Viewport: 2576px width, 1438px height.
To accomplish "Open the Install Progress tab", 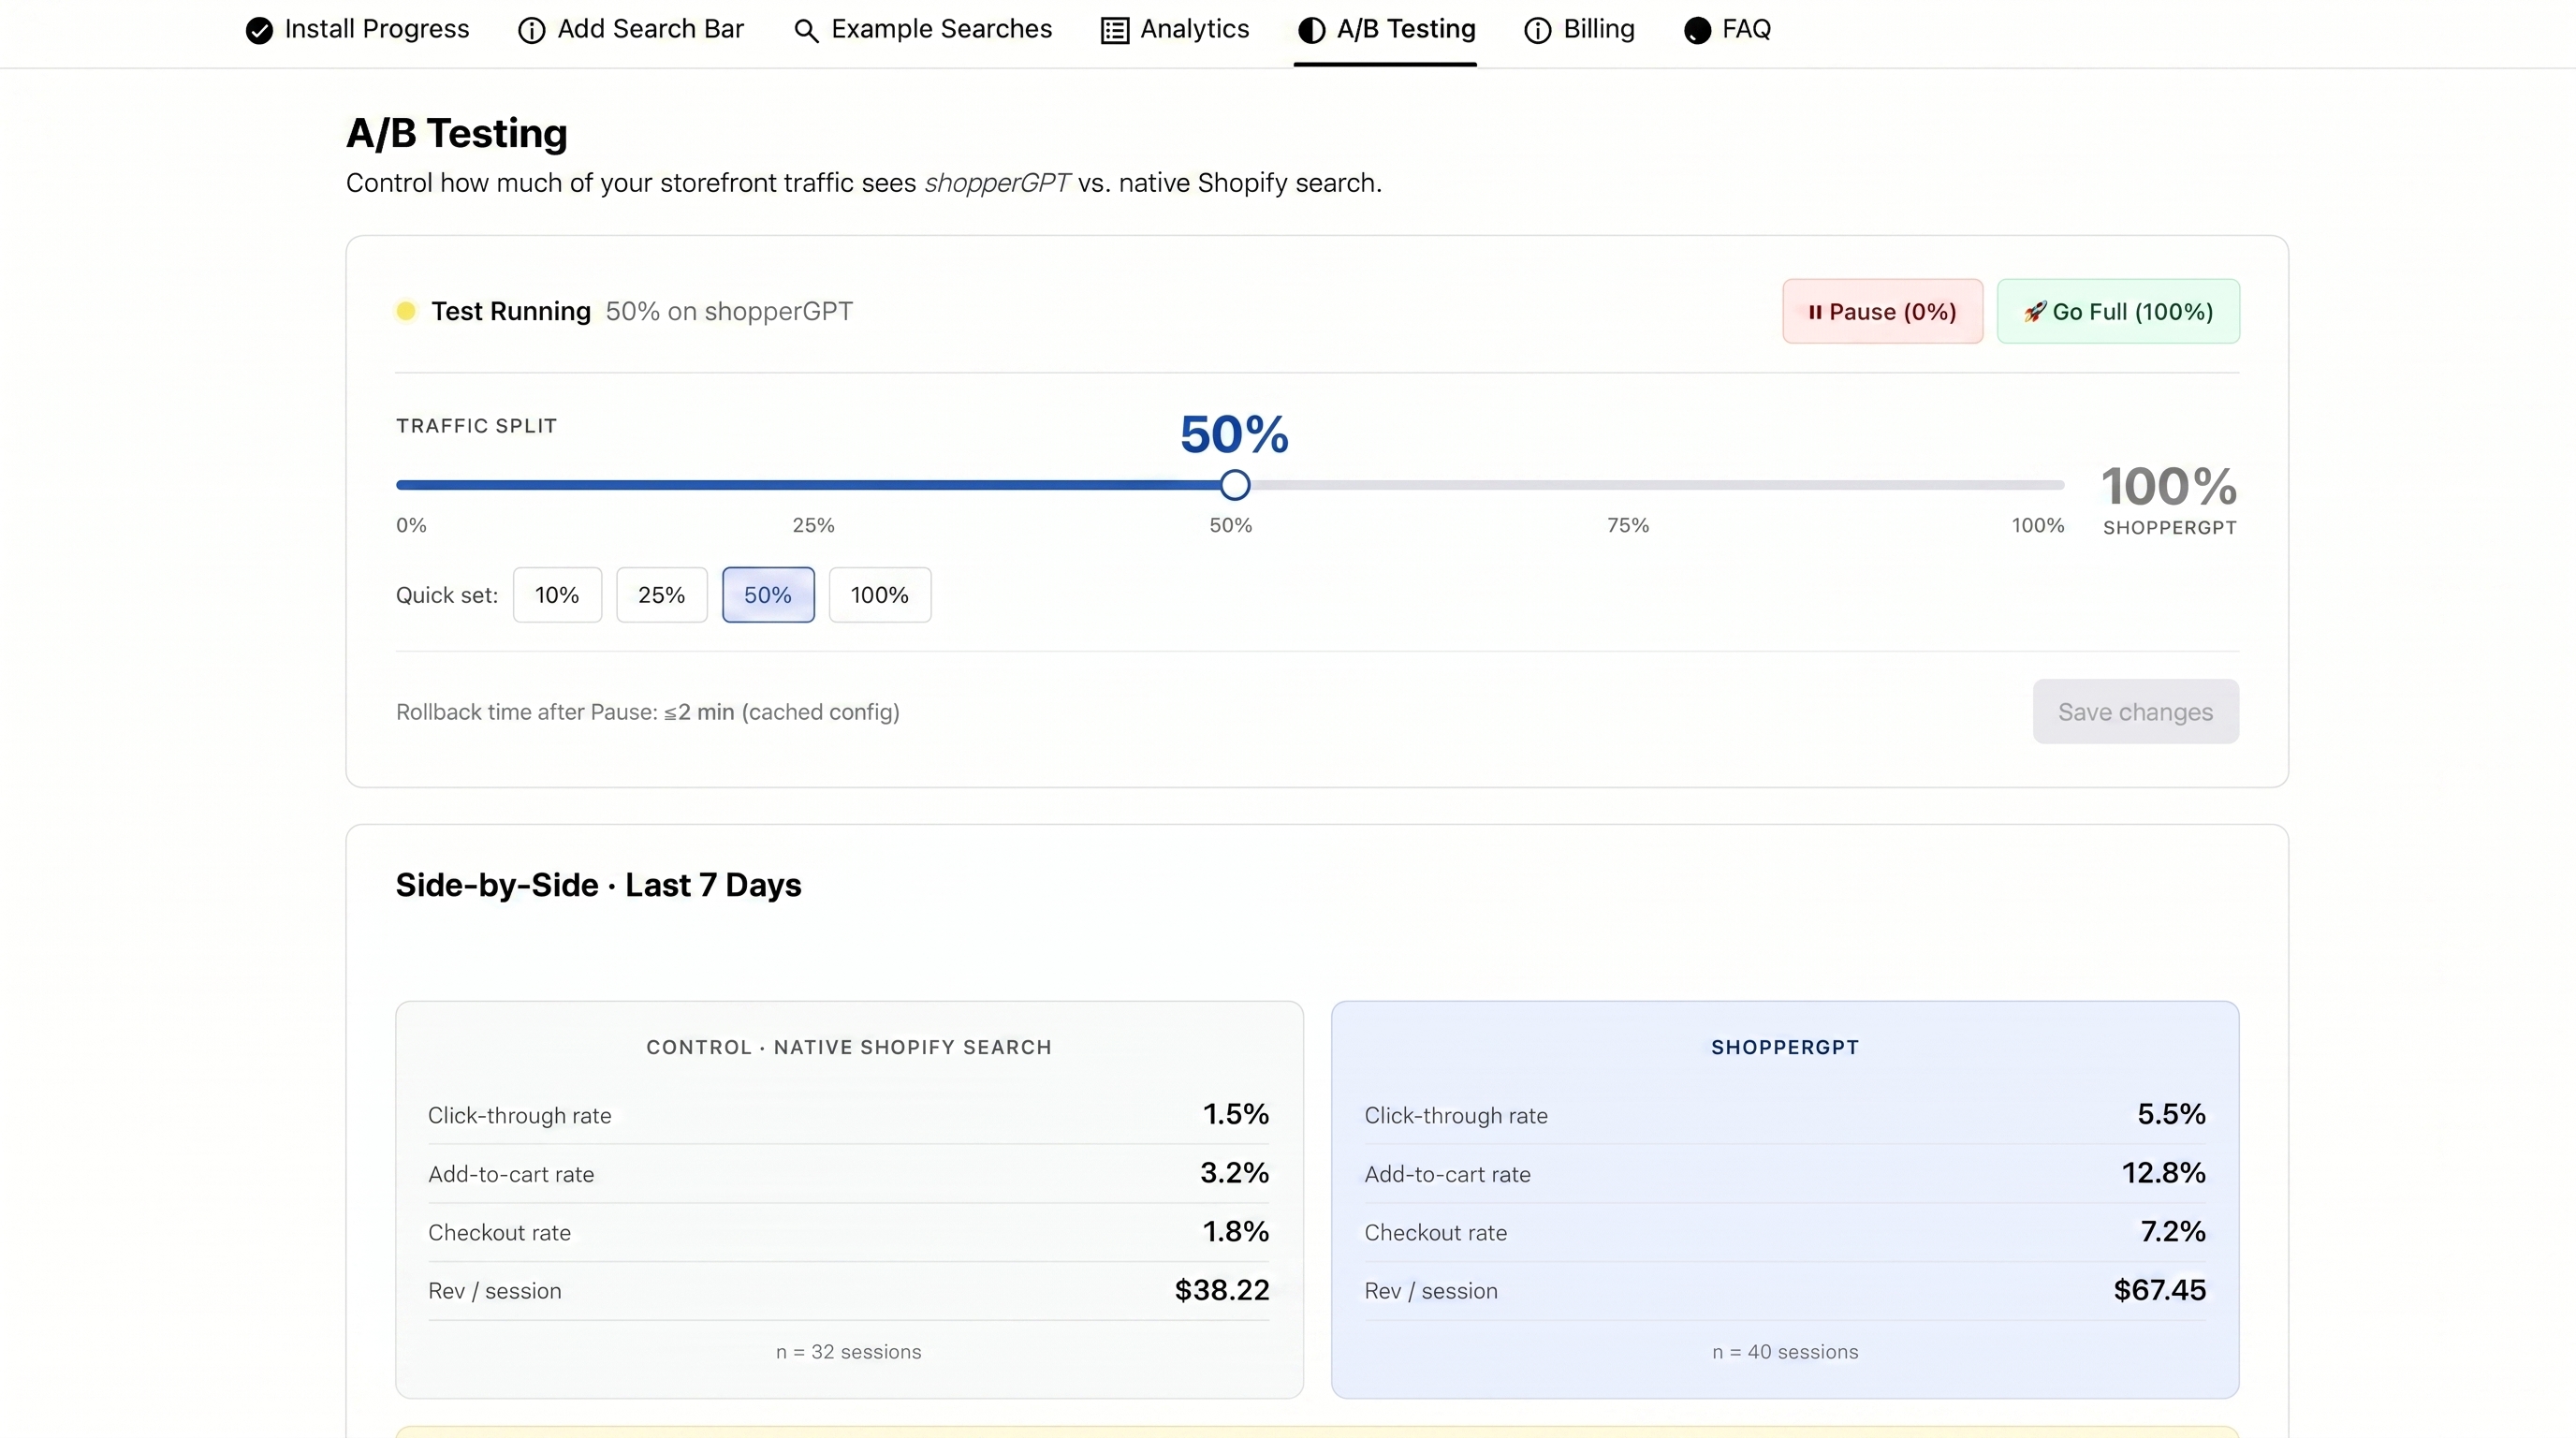I will point(357,30).
